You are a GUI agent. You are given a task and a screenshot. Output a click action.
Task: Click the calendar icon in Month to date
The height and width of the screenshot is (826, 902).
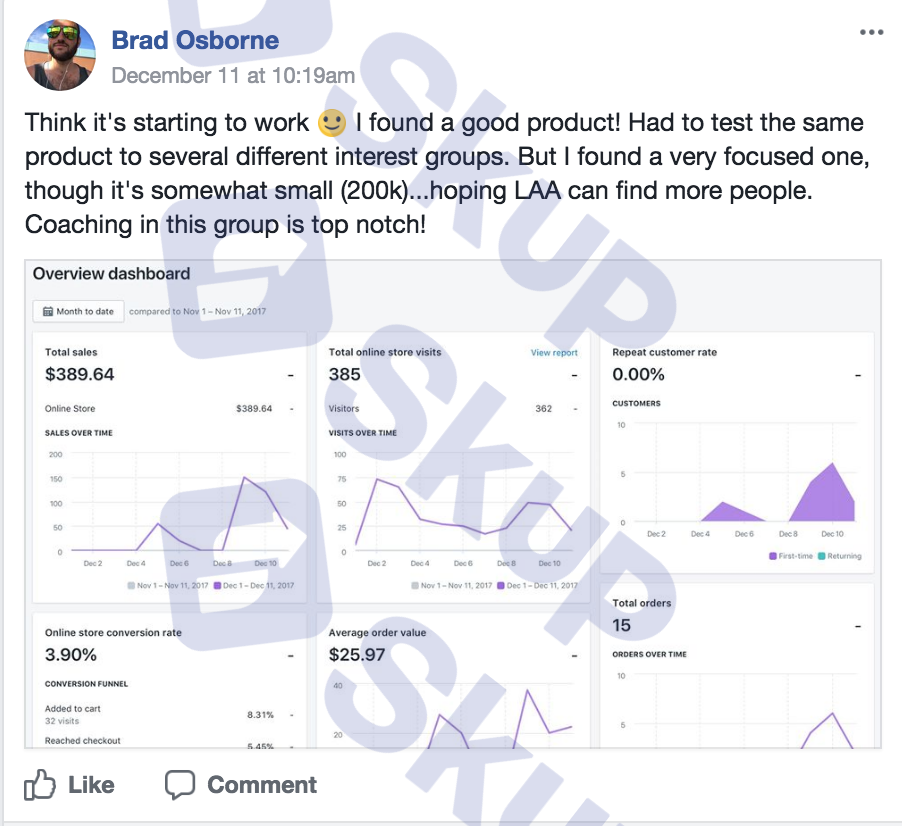tap(48, 311)
